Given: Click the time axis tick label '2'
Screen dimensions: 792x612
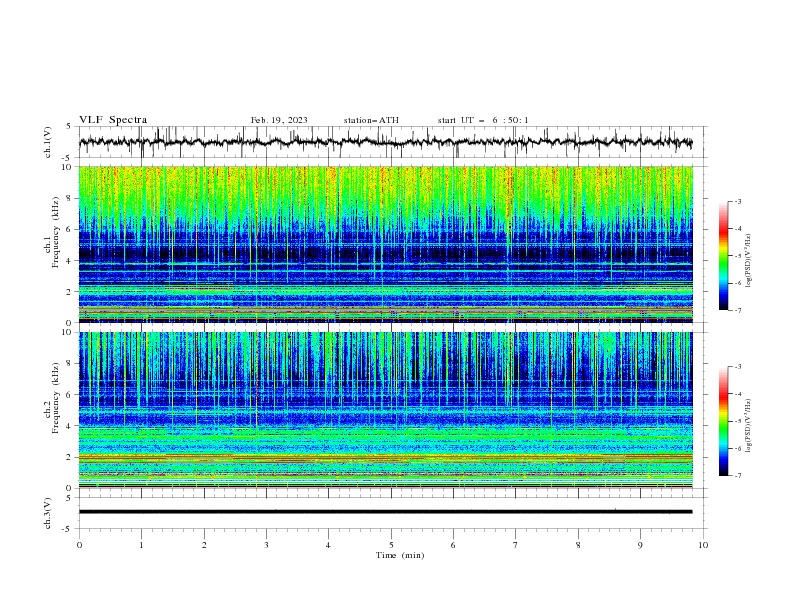Looking at the screenshot, I should 204,545.
